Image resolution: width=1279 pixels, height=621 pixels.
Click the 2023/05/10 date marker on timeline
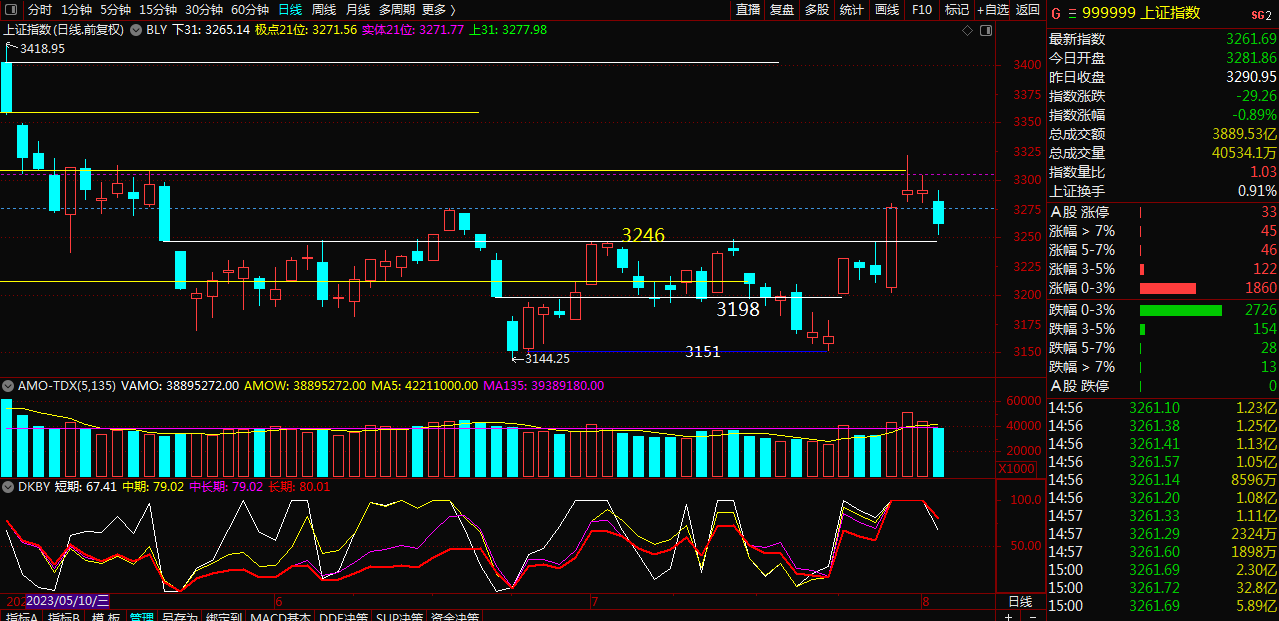pyautogui.click(x=68, y=600)
